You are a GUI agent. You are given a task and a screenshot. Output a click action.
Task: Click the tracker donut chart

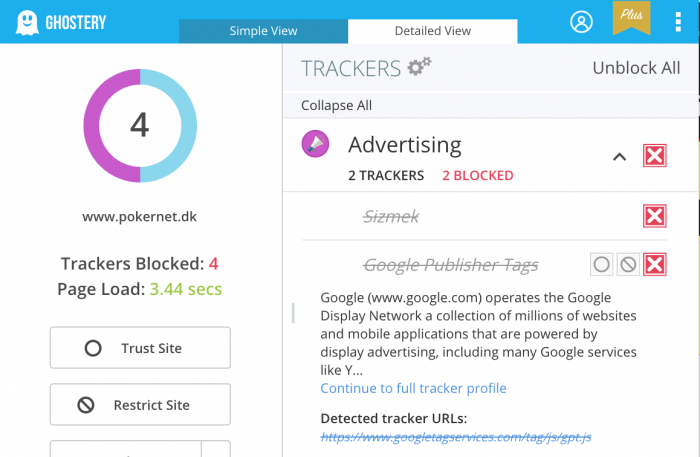tap(140, 125)
